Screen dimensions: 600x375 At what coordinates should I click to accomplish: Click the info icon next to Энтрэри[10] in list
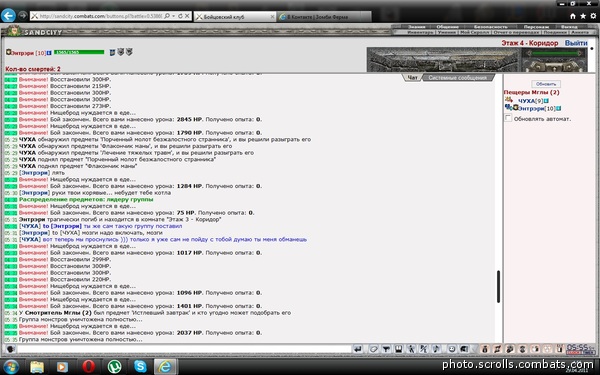tap(558, 109)
